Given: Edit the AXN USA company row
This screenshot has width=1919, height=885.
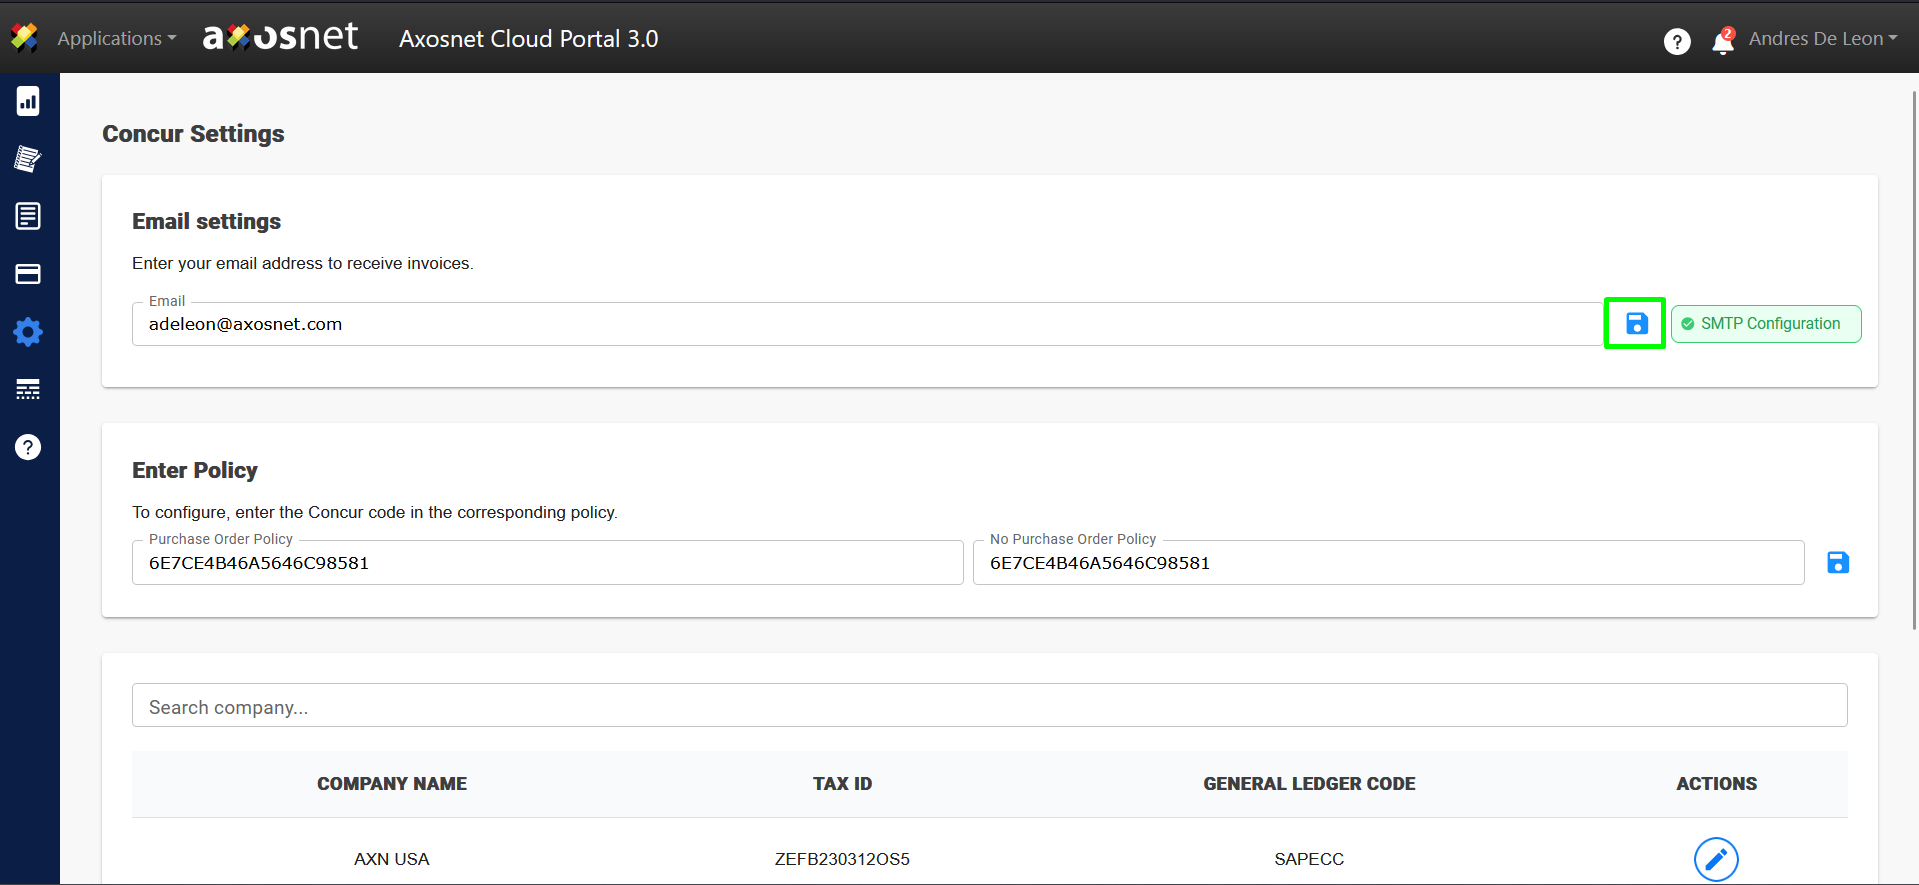Looking at the screenshot, I should 1715,859.
